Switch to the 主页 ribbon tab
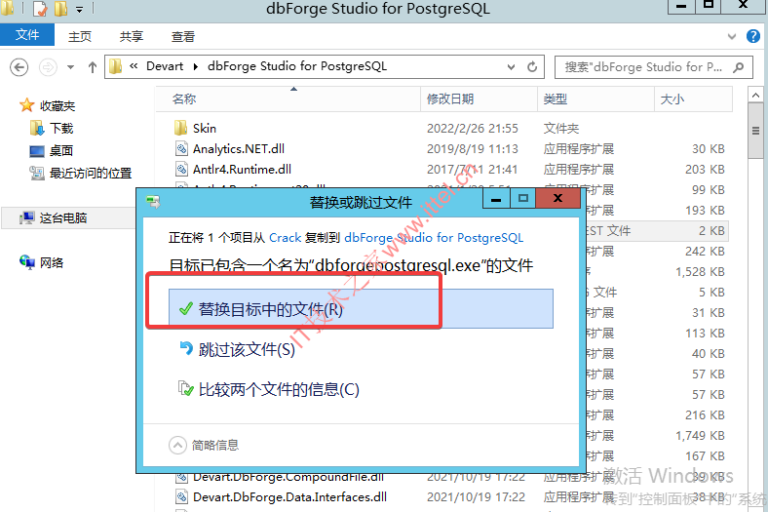 80,36
